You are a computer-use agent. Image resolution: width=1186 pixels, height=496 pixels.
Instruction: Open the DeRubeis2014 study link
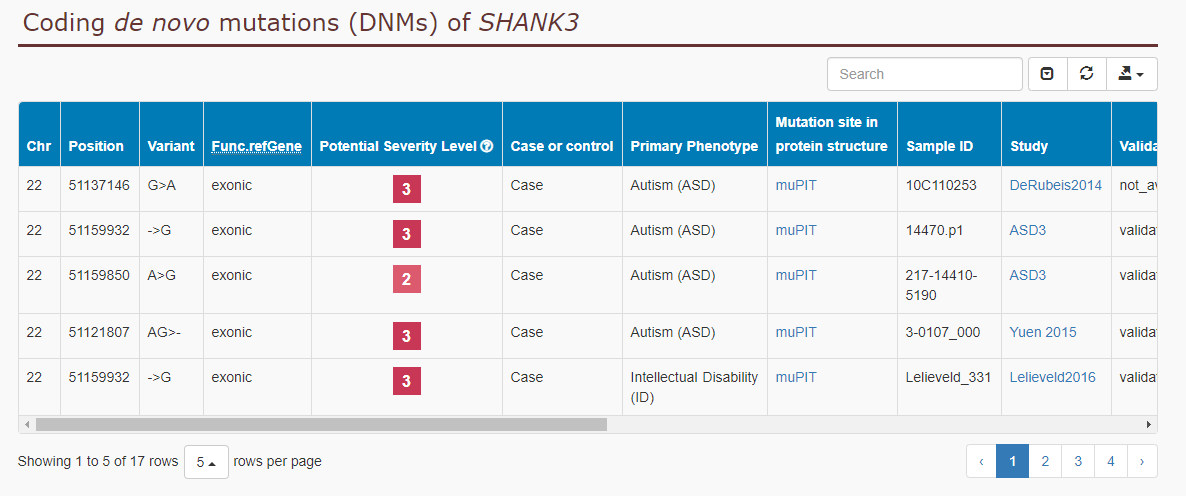tap(1055, 185)
